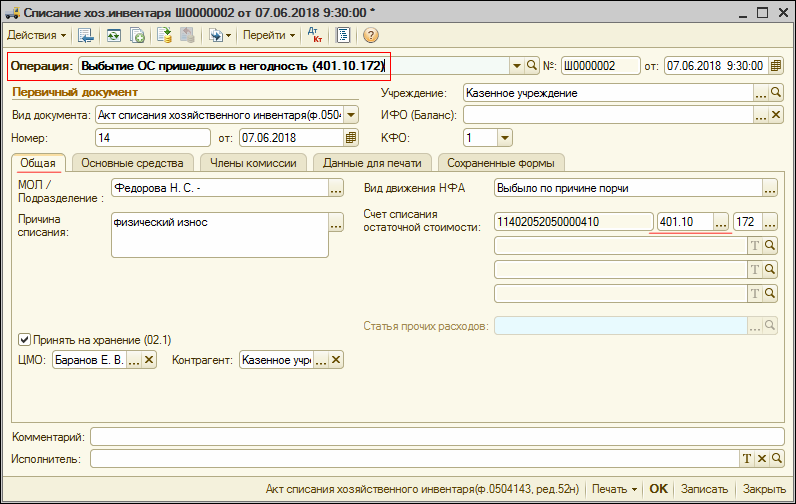Open the Действия menu
Image resolution: width=796 pixels, height=504 pixels.
37,36
